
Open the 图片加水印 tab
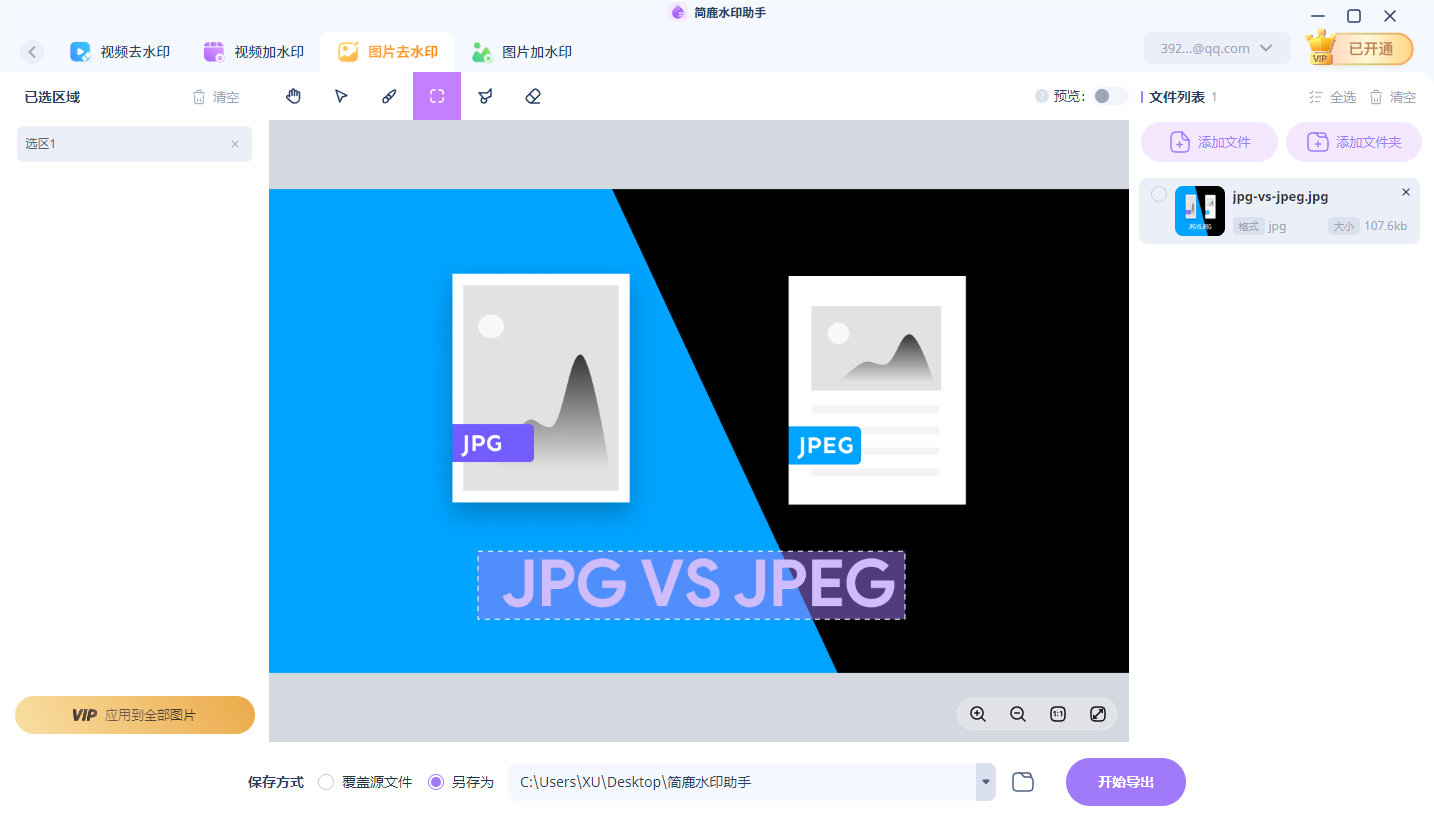coord(521,51)
